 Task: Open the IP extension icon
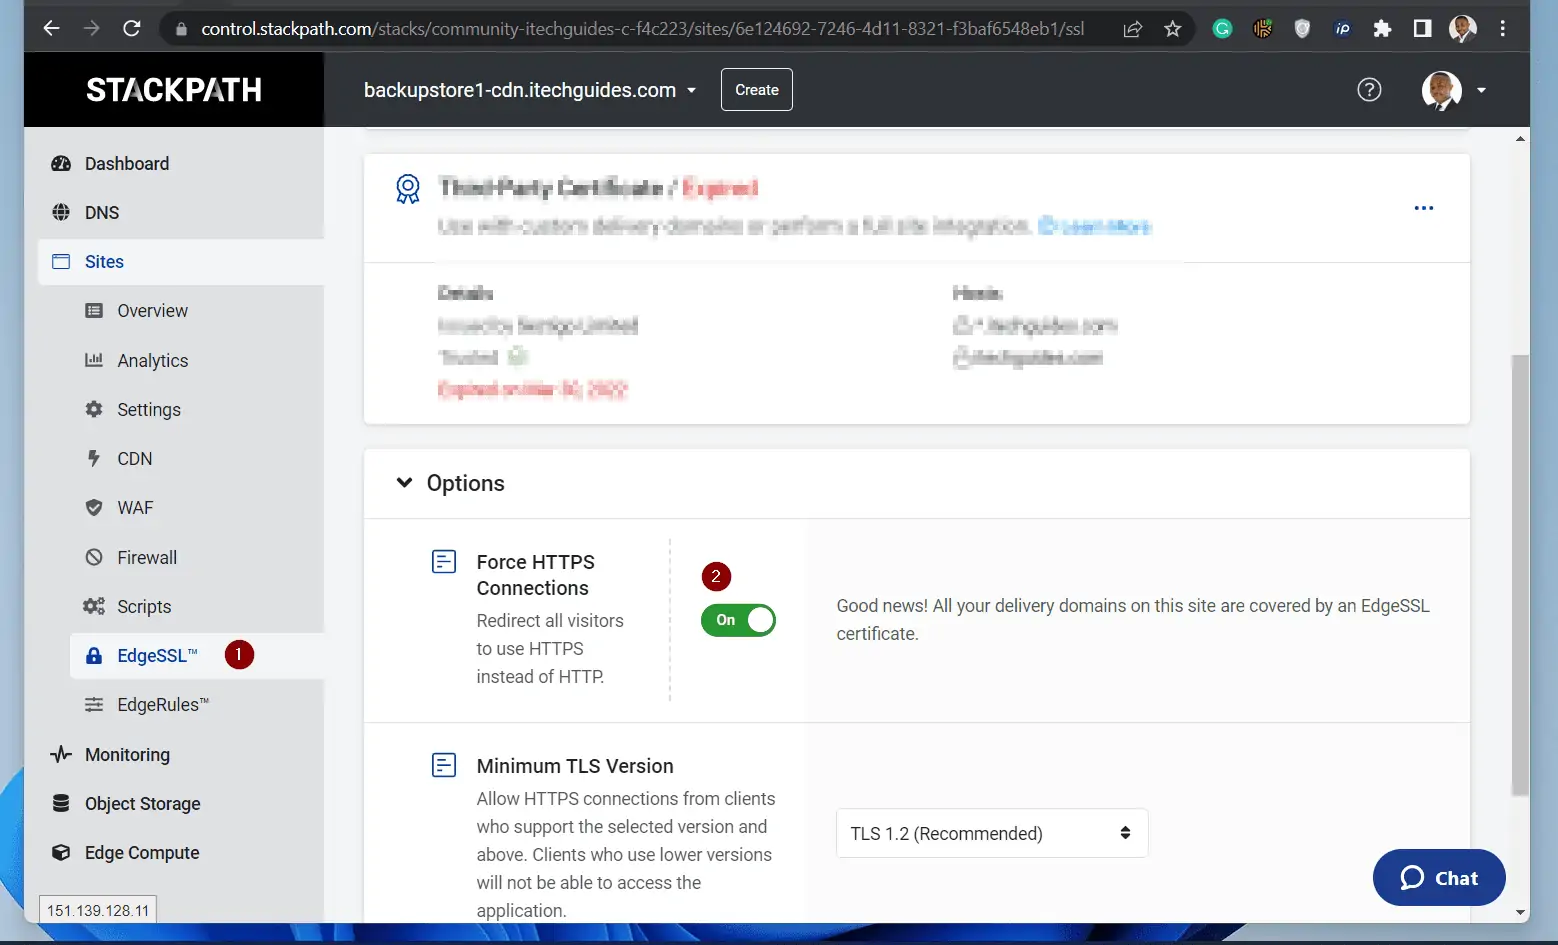click(1342, 29)
